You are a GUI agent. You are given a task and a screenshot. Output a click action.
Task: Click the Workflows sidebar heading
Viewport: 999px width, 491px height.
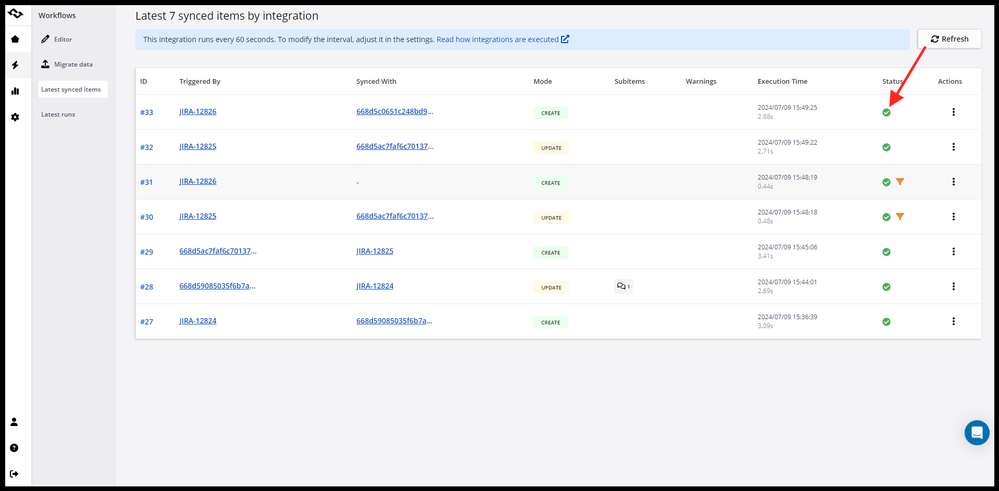pos(57,15)
